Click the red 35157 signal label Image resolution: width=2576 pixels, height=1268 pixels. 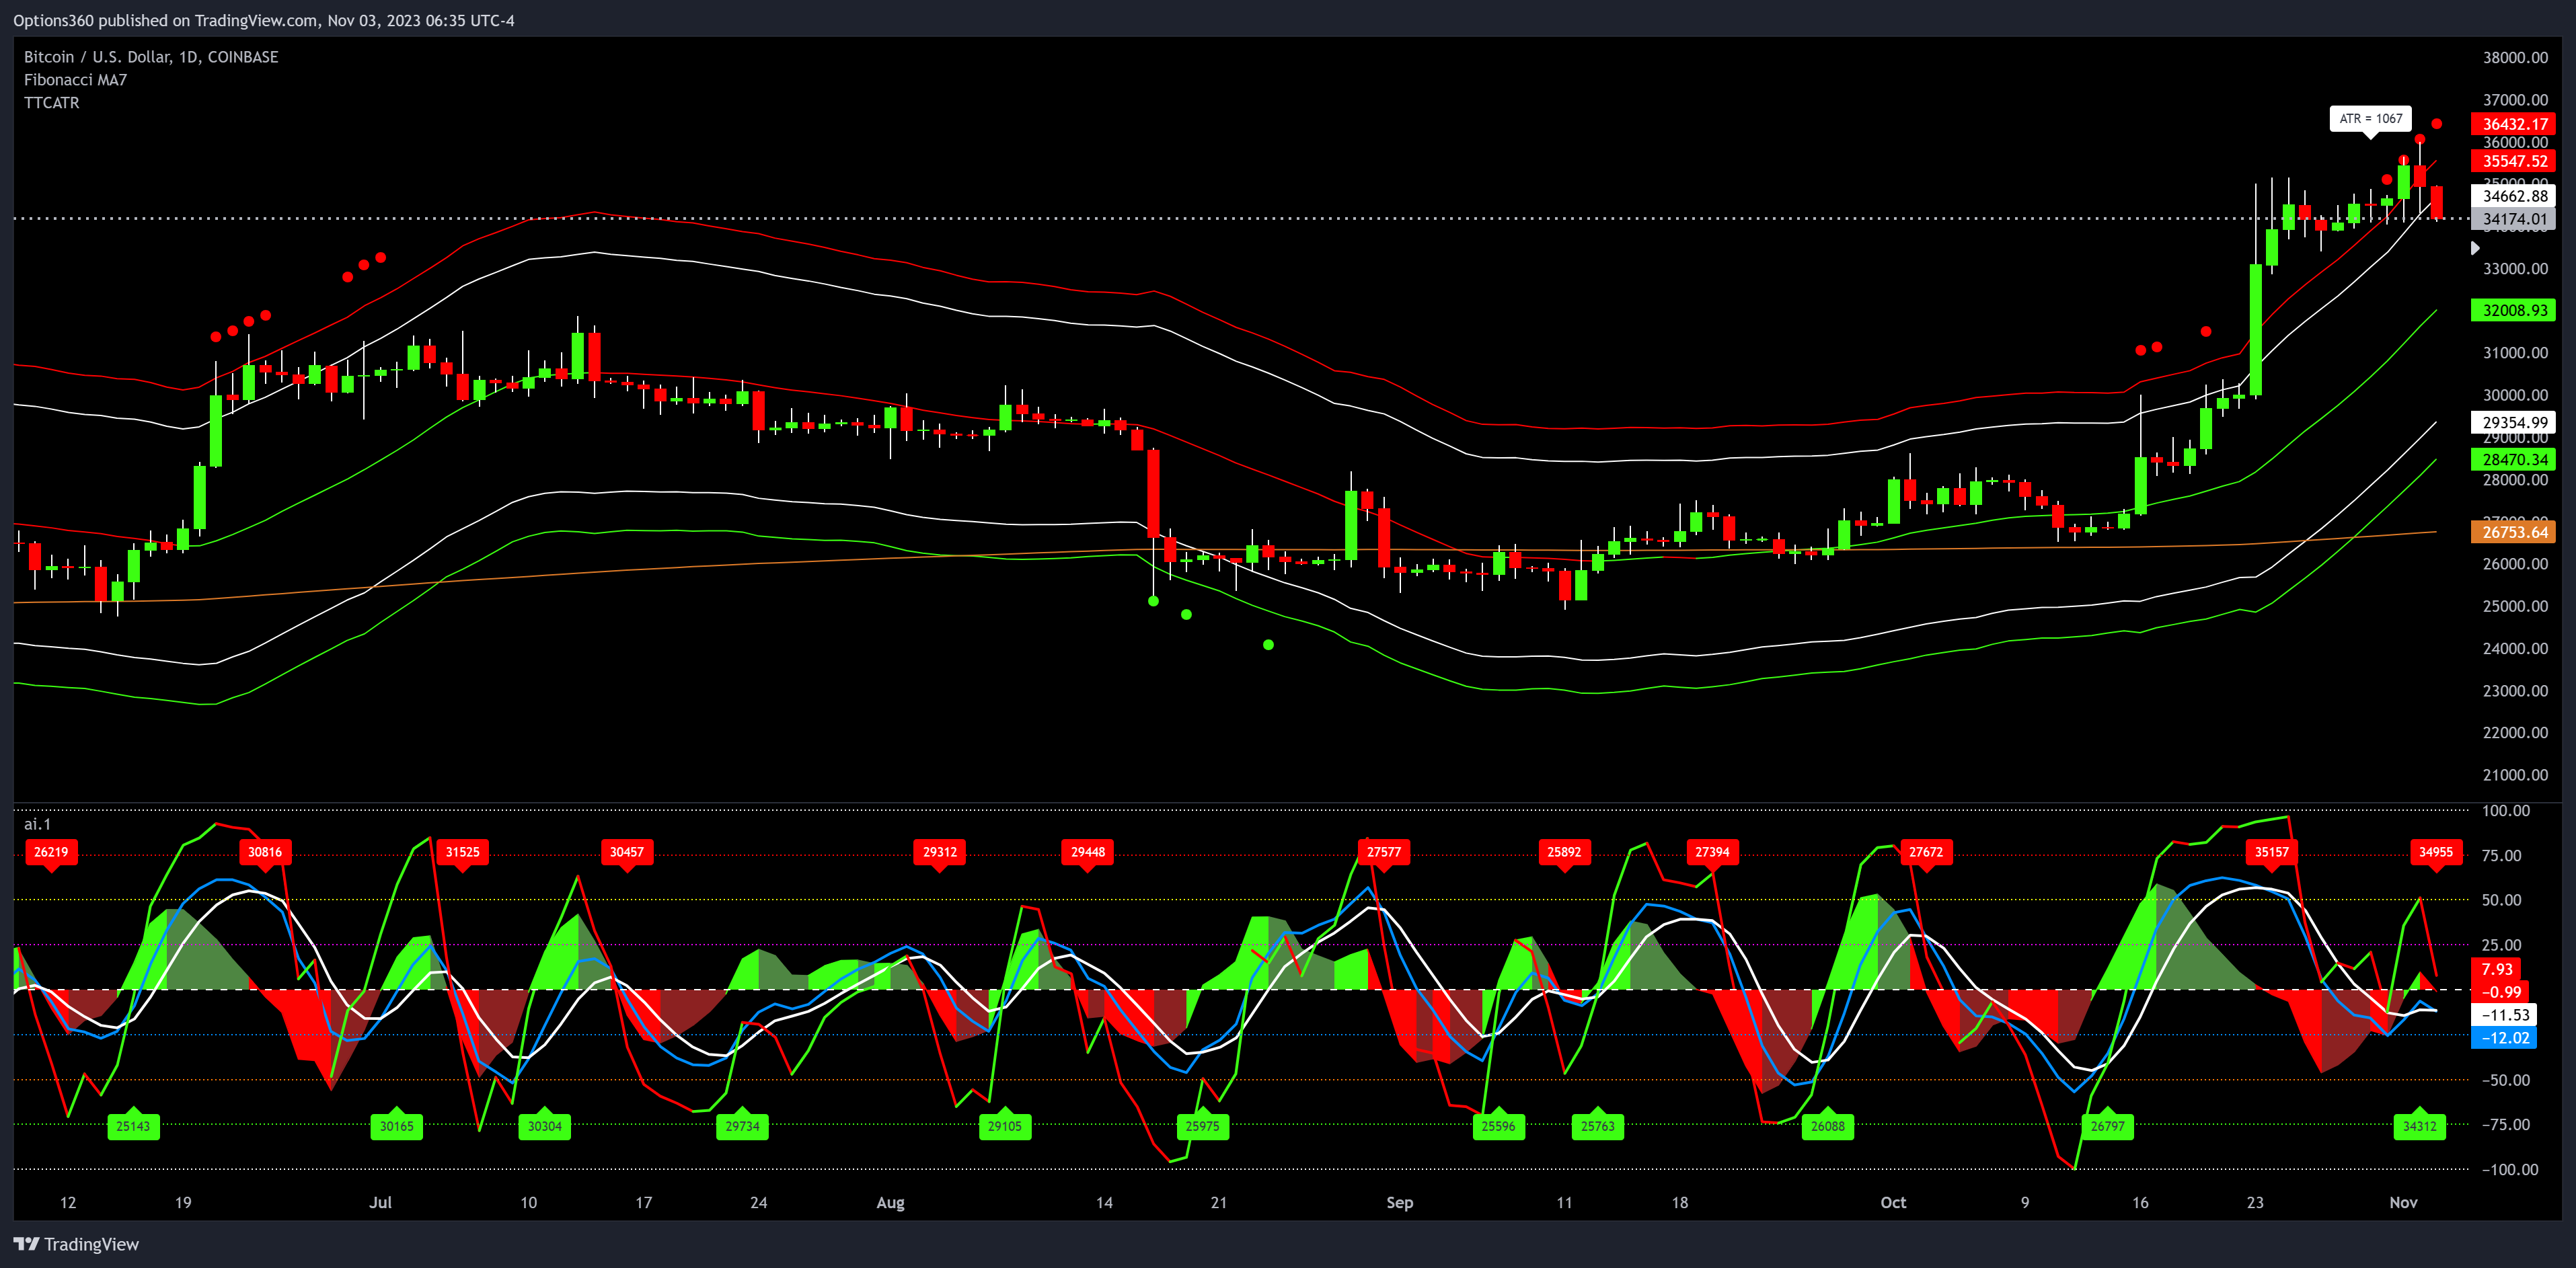pyautogui.click(x=2272, y=852)
